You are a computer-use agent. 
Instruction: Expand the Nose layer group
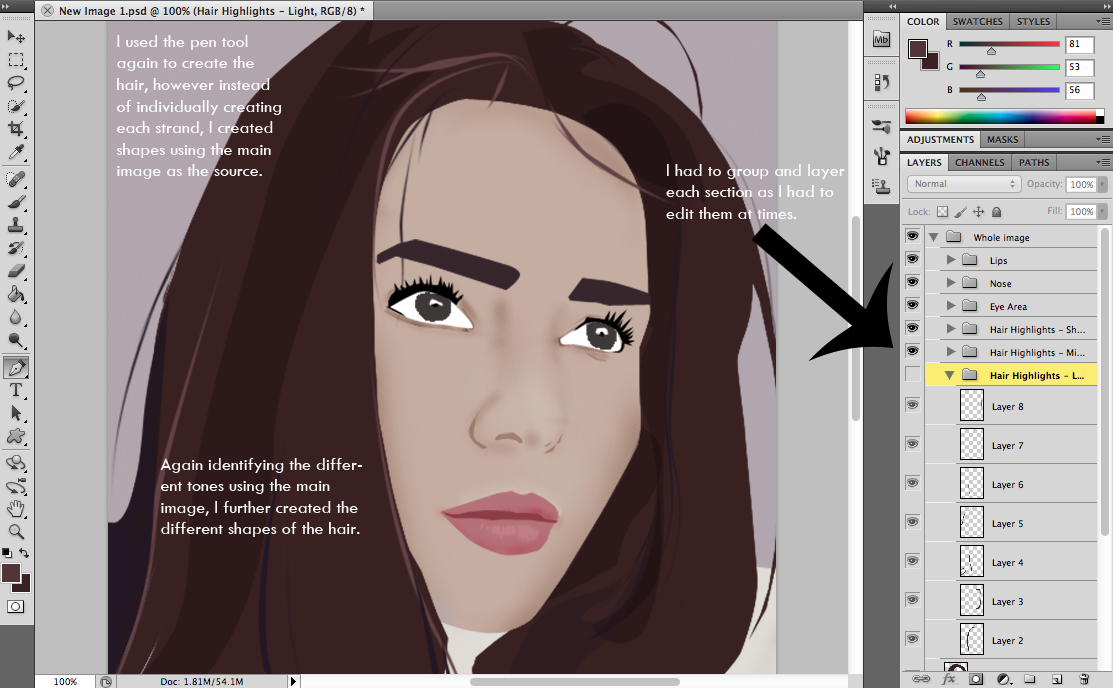pyautogui.click(x=951, y=284)
